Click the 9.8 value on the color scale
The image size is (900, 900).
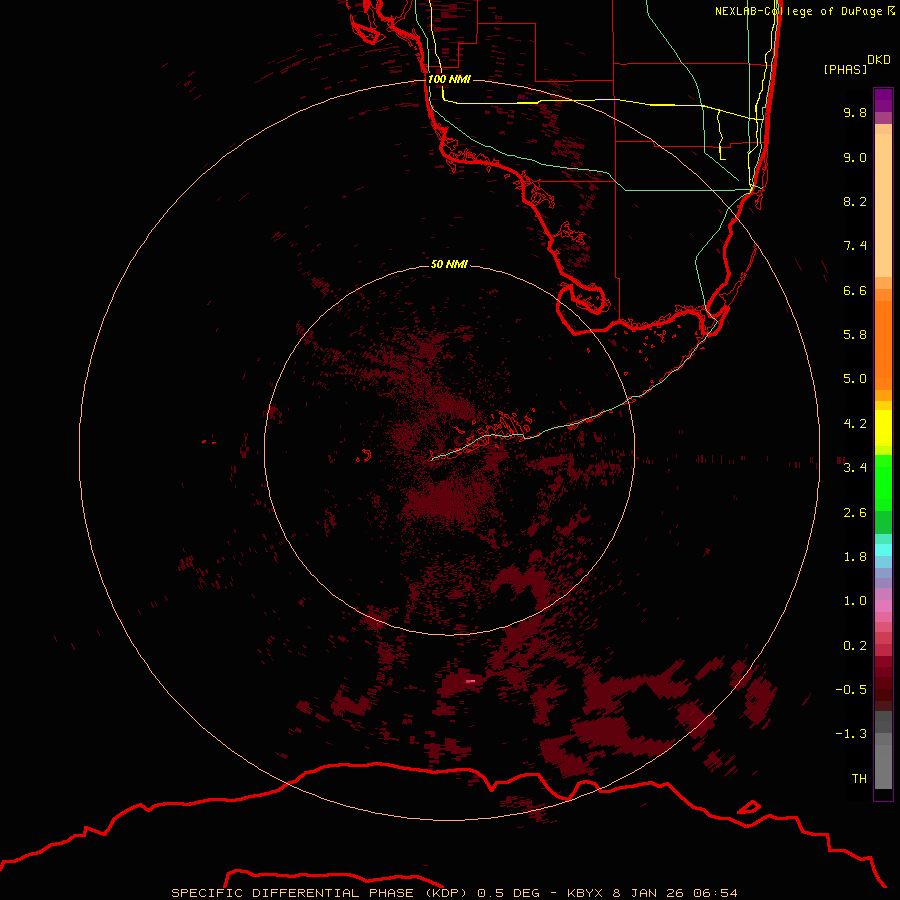point(855,112)
